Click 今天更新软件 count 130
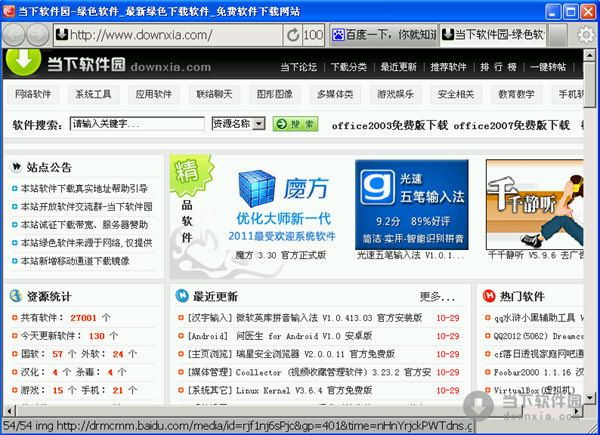Viewport: 600px width, 435px height. pos(97,336)
